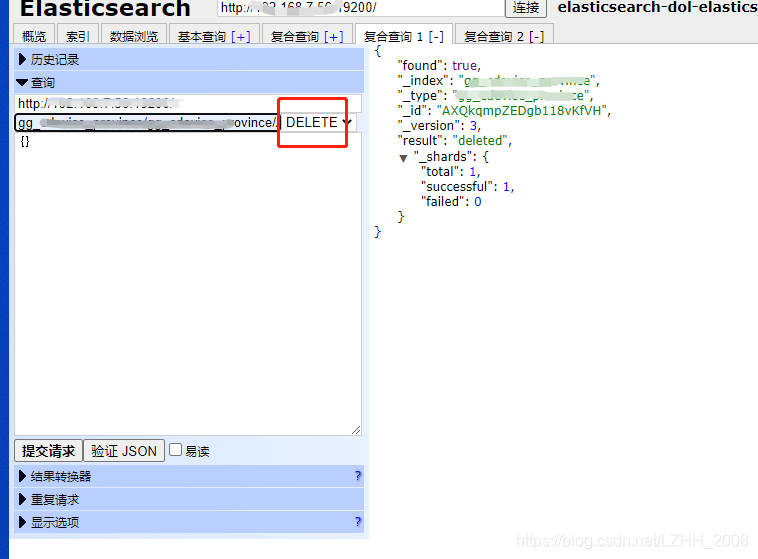Add a new 基本查询 tab with [+]
The image size is (758, 559).
[x=241, y=37]
